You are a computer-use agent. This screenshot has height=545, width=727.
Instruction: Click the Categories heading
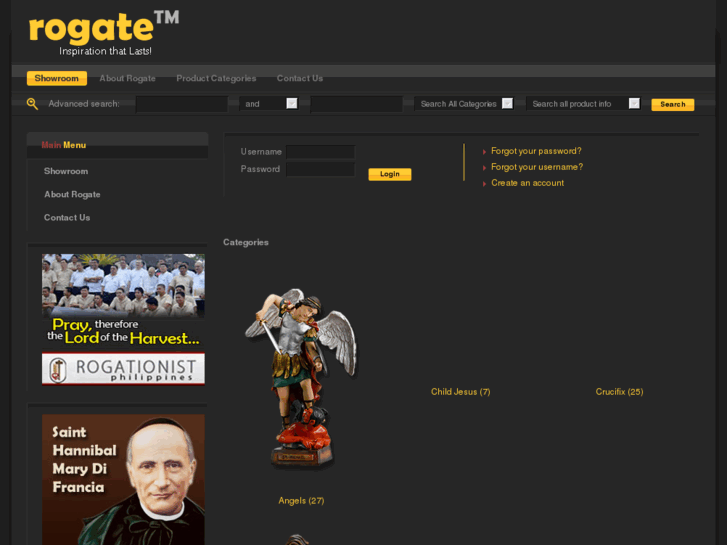pos(246,242)
